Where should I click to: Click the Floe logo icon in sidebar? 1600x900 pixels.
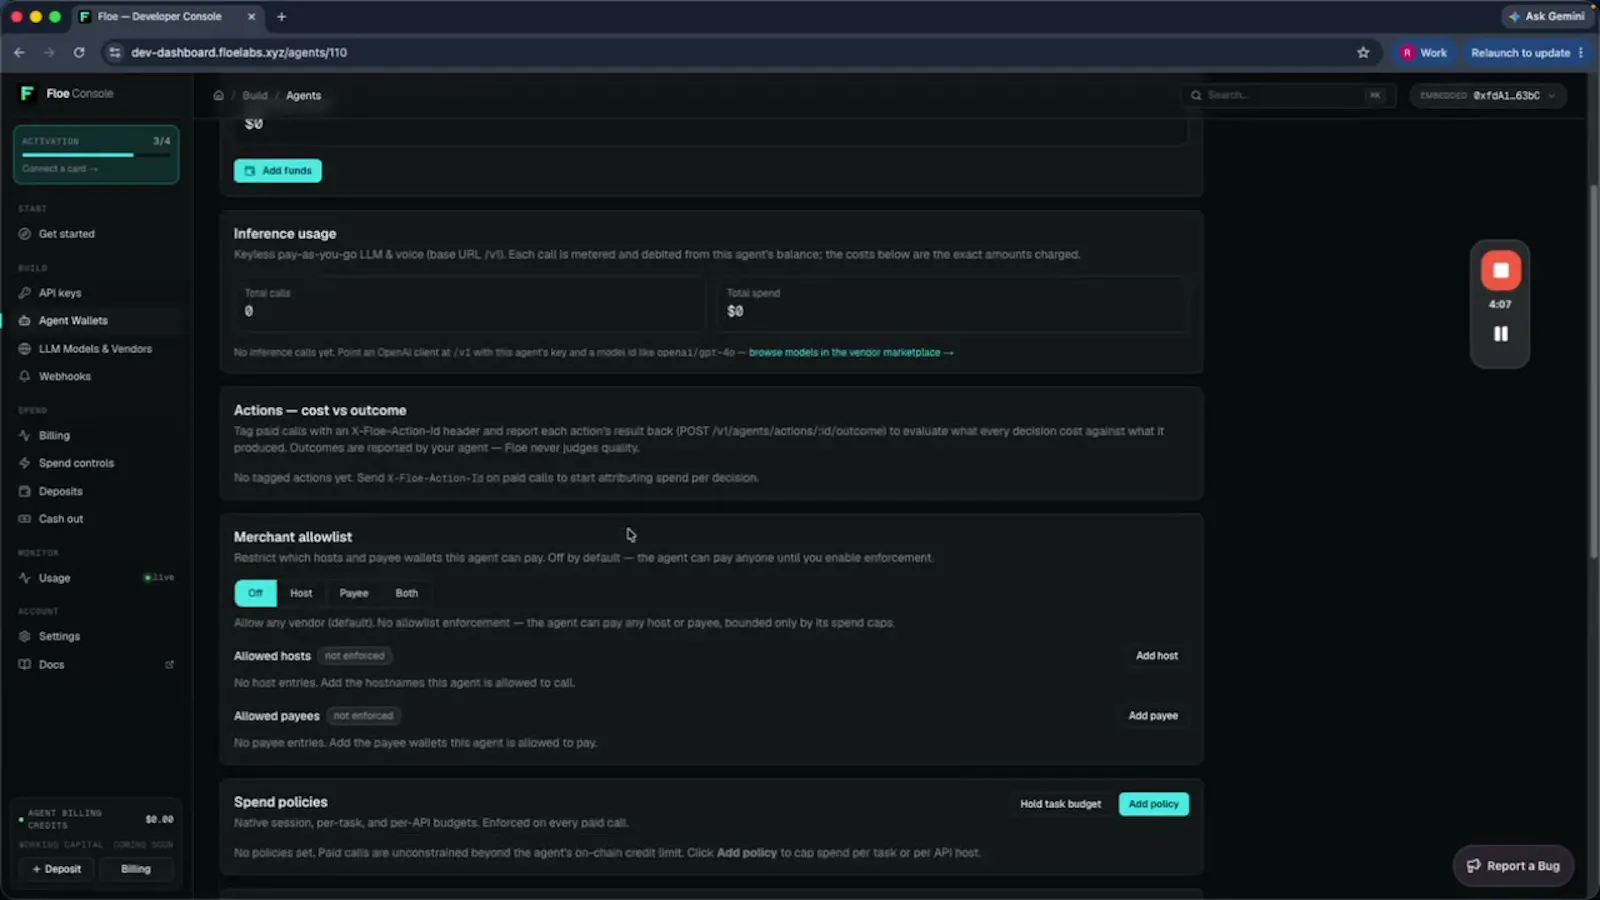tap(27, 93)
